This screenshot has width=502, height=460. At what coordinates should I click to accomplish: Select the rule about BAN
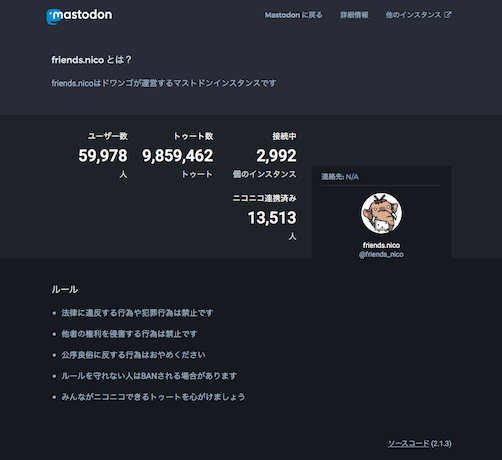pyautogui.click(x=149, y=376)
